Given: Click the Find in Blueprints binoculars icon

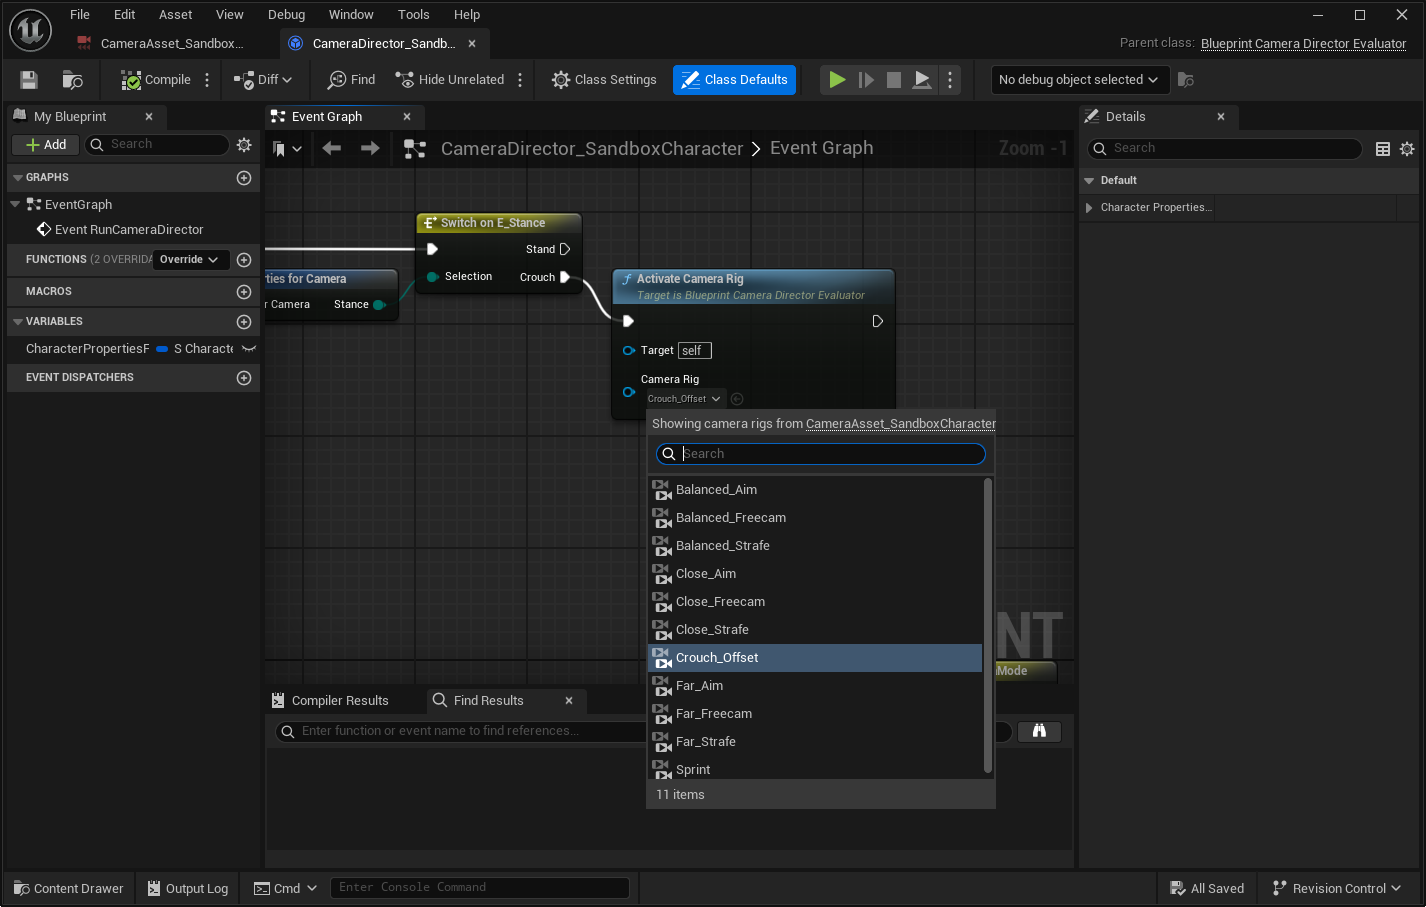Looking at the screenshot, I should coord(1039,732).
